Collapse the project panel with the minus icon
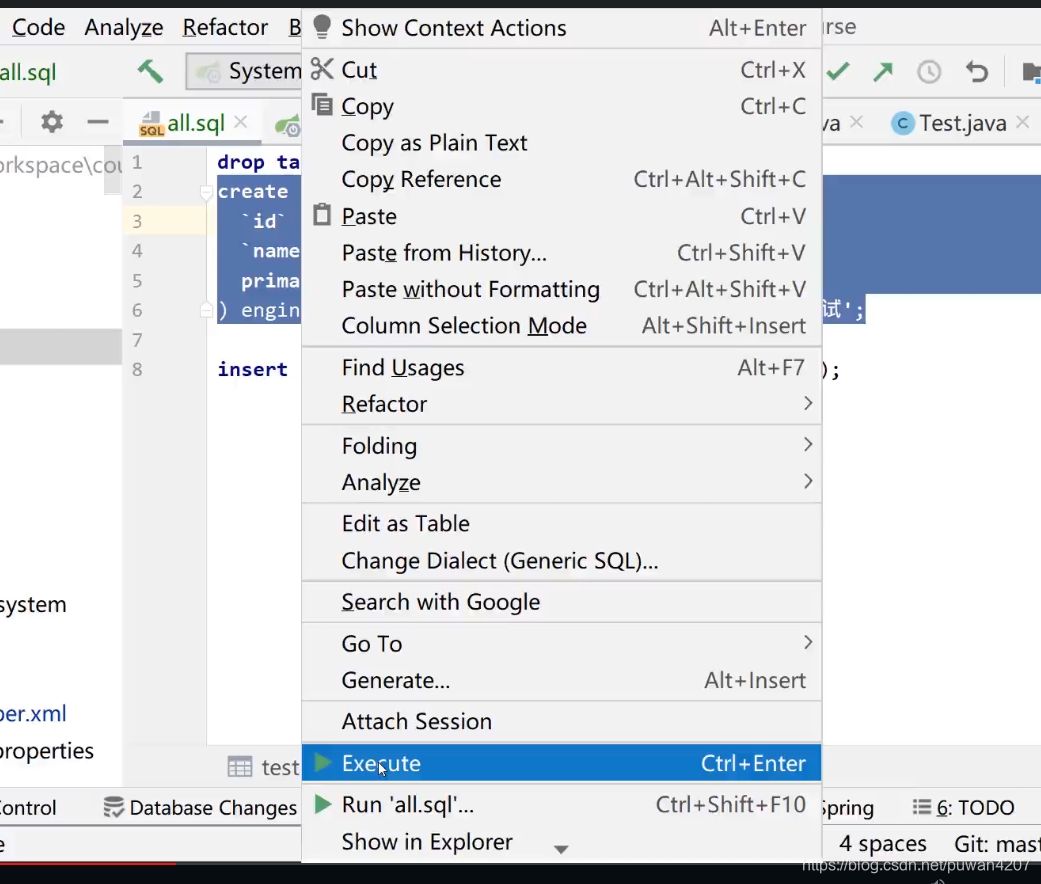1041x884 pixels. point(98,121)
